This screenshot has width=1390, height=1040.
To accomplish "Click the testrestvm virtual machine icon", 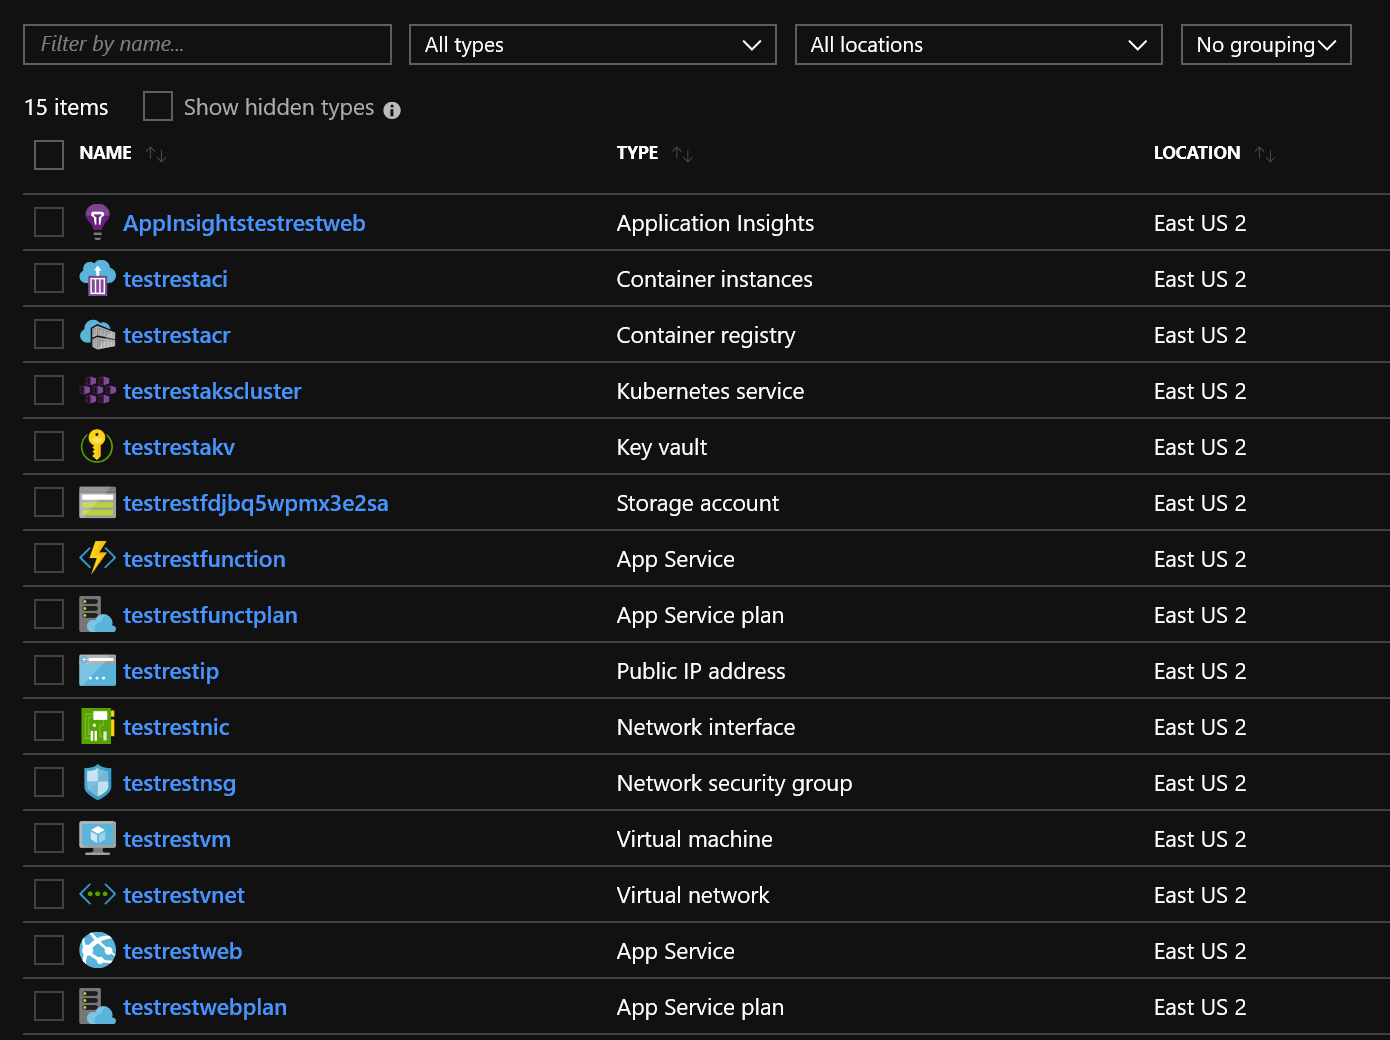I will (97, 838).
